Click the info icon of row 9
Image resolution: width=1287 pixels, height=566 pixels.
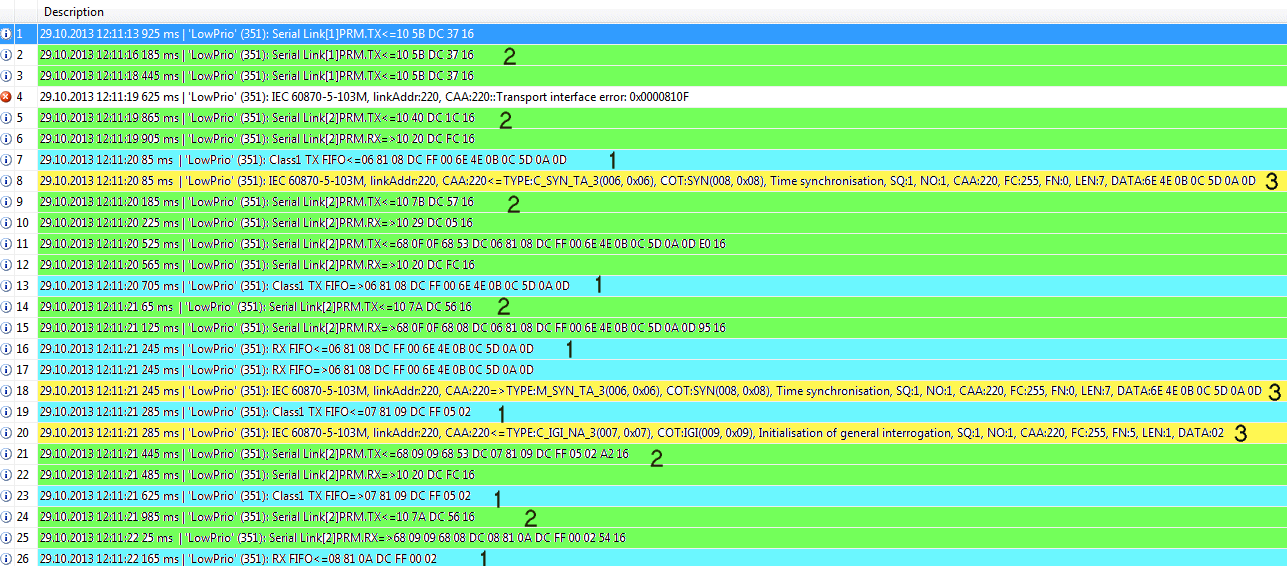pyautogui.click(x=7, y=202)
